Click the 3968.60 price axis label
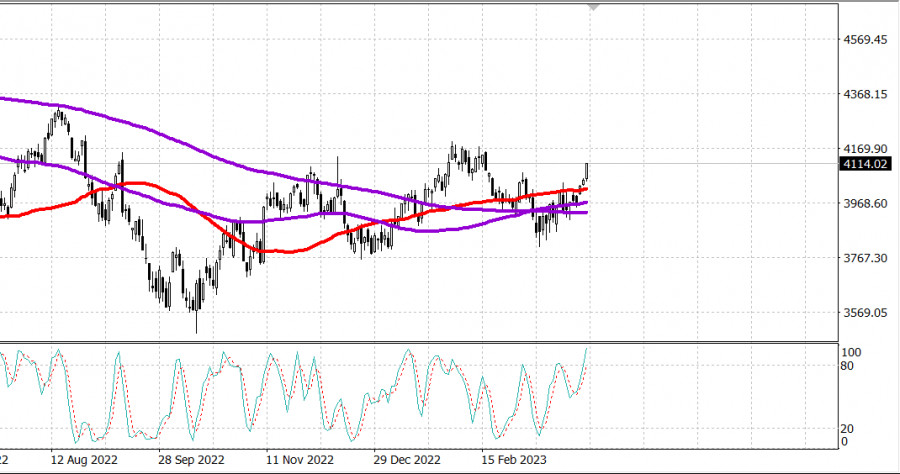Viewport: 900px width, 474px height. click(x=867, y=204)
